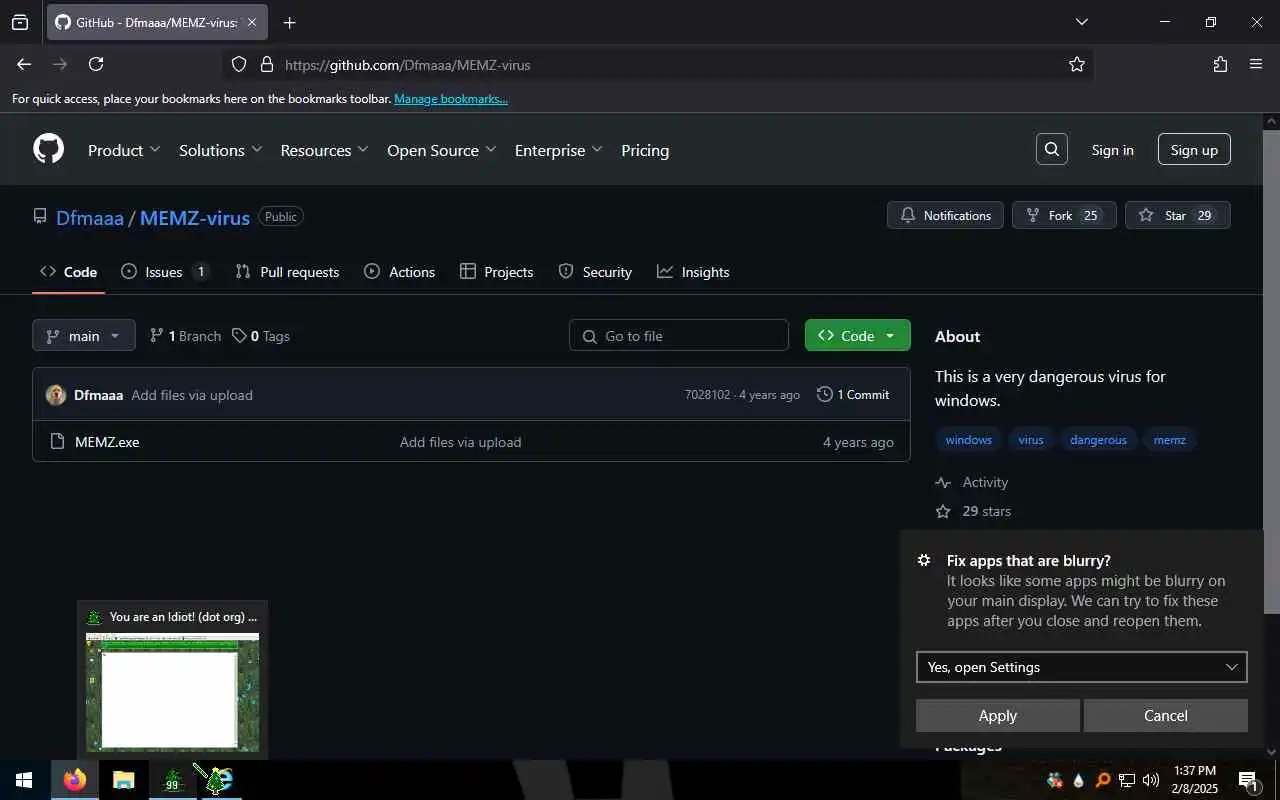Open the 'Yes, open Settings' combo box
Viewport: 1280px width, 800px height.
[x=1081, y=667]
